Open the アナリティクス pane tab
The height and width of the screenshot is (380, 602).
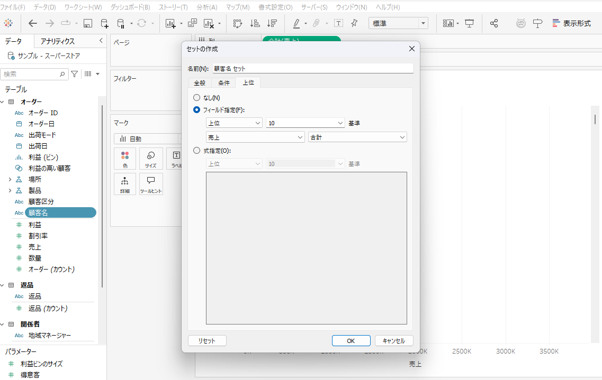coord(58,41)
